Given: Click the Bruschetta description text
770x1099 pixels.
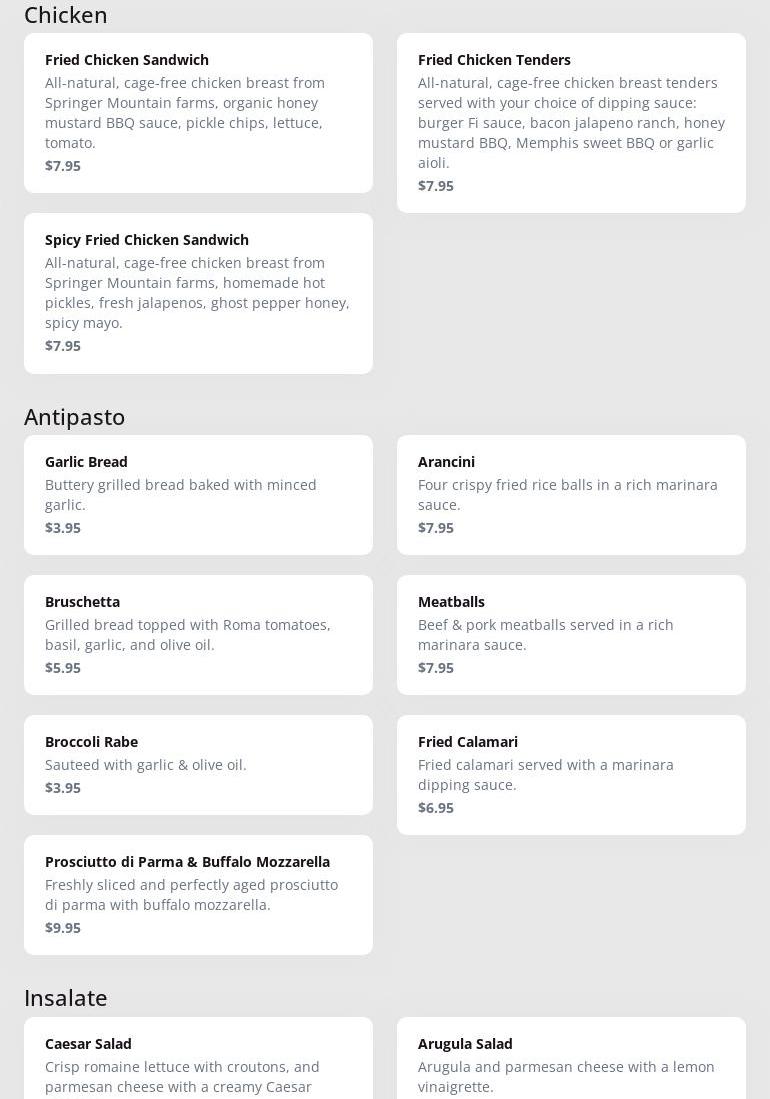Looking at the screenshot, I should pos(187,634).
